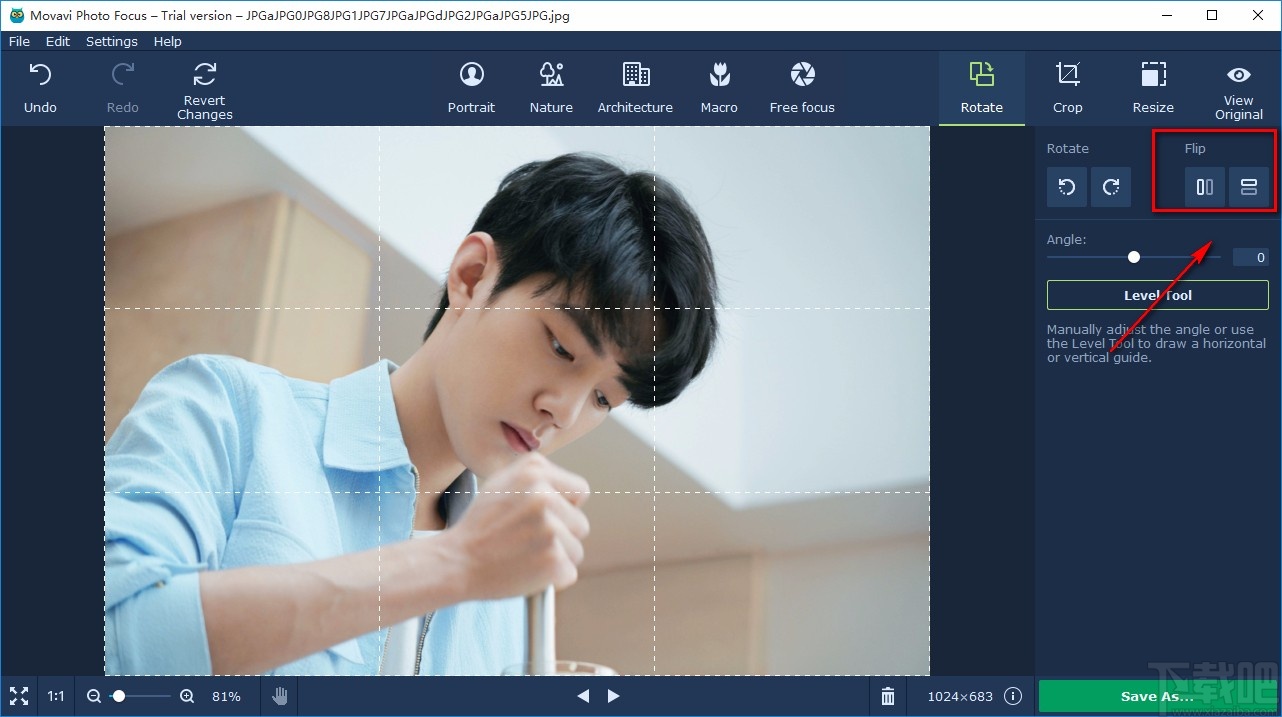
Task: Flip the photo horizontally
Action: point(1204,187)
